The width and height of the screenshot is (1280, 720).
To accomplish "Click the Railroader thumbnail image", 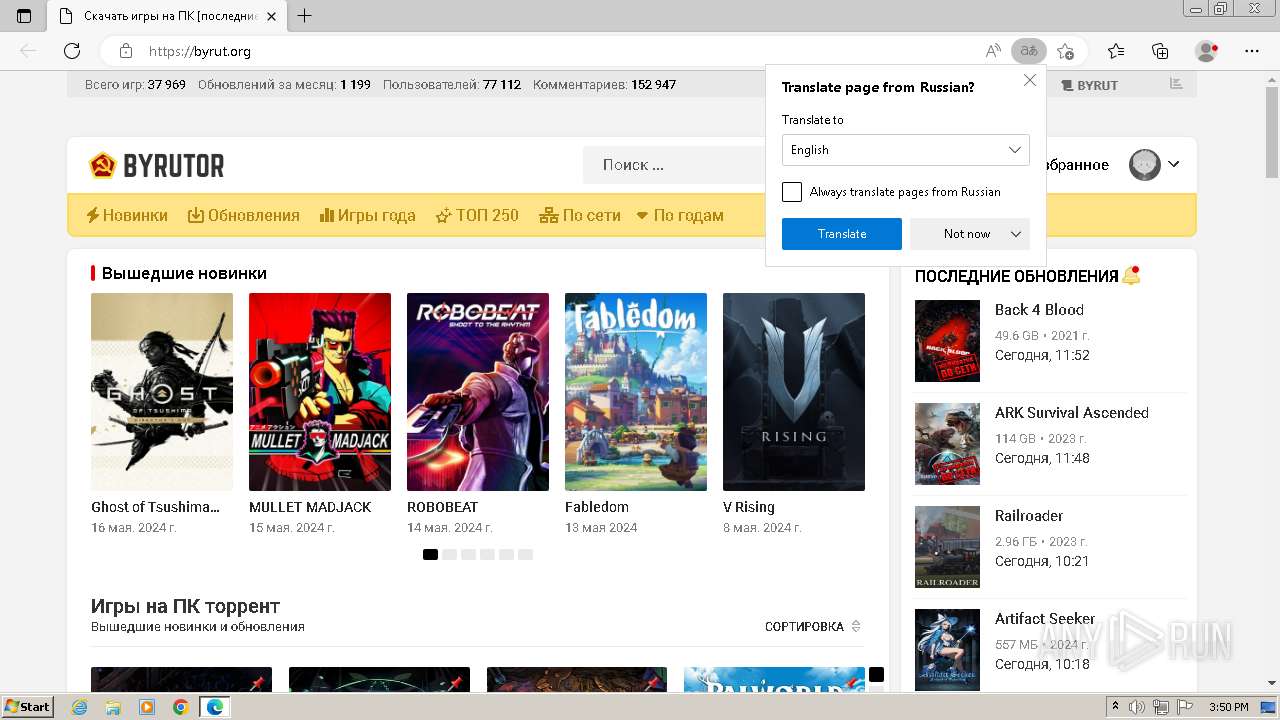I will [x=947, y=547].
